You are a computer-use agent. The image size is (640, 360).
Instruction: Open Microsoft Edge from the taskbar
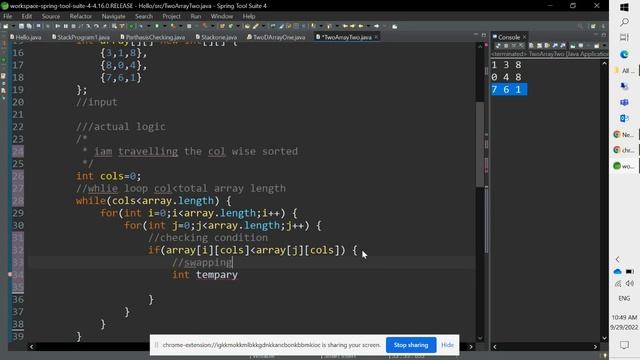624,54
